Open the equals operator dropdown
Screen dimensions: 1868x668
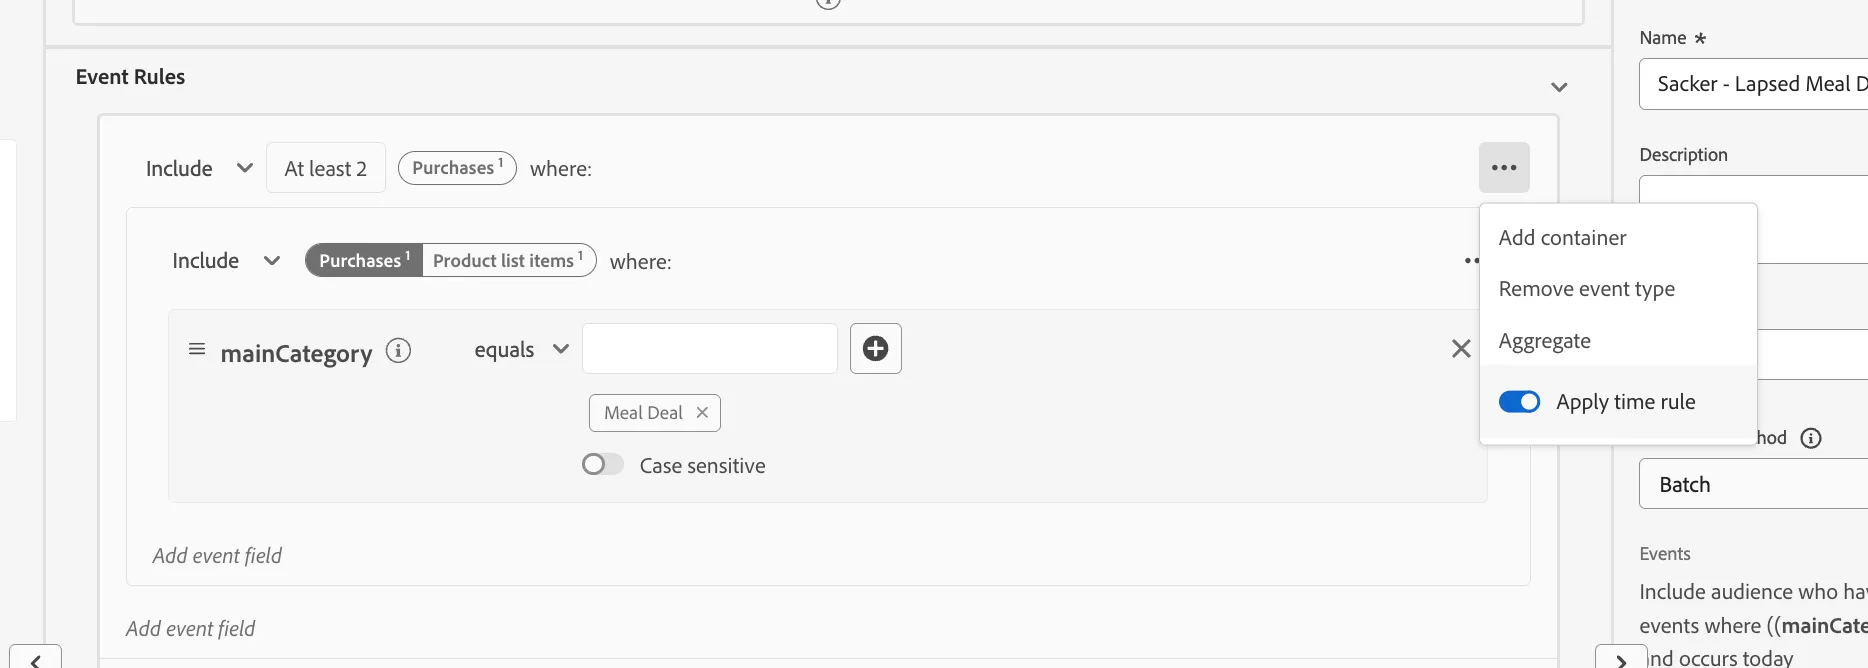(521, 349)
